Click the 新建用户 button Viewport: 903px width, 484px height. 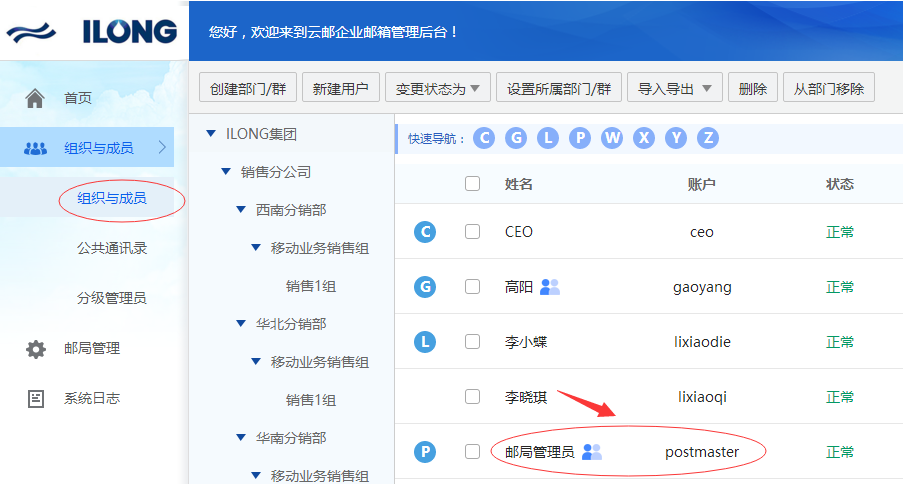click(x=340, y=89)
